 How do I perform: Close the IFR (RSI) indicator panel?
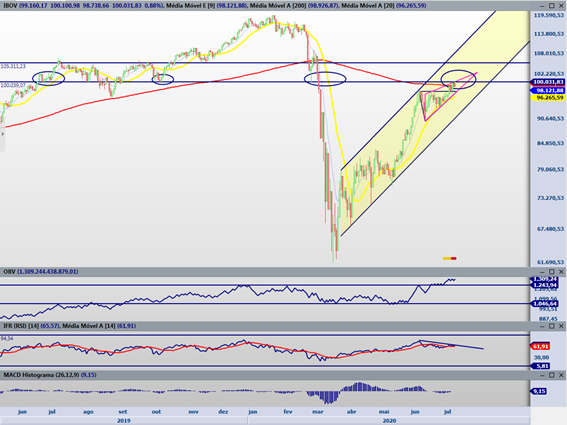(x=561, y=326)
